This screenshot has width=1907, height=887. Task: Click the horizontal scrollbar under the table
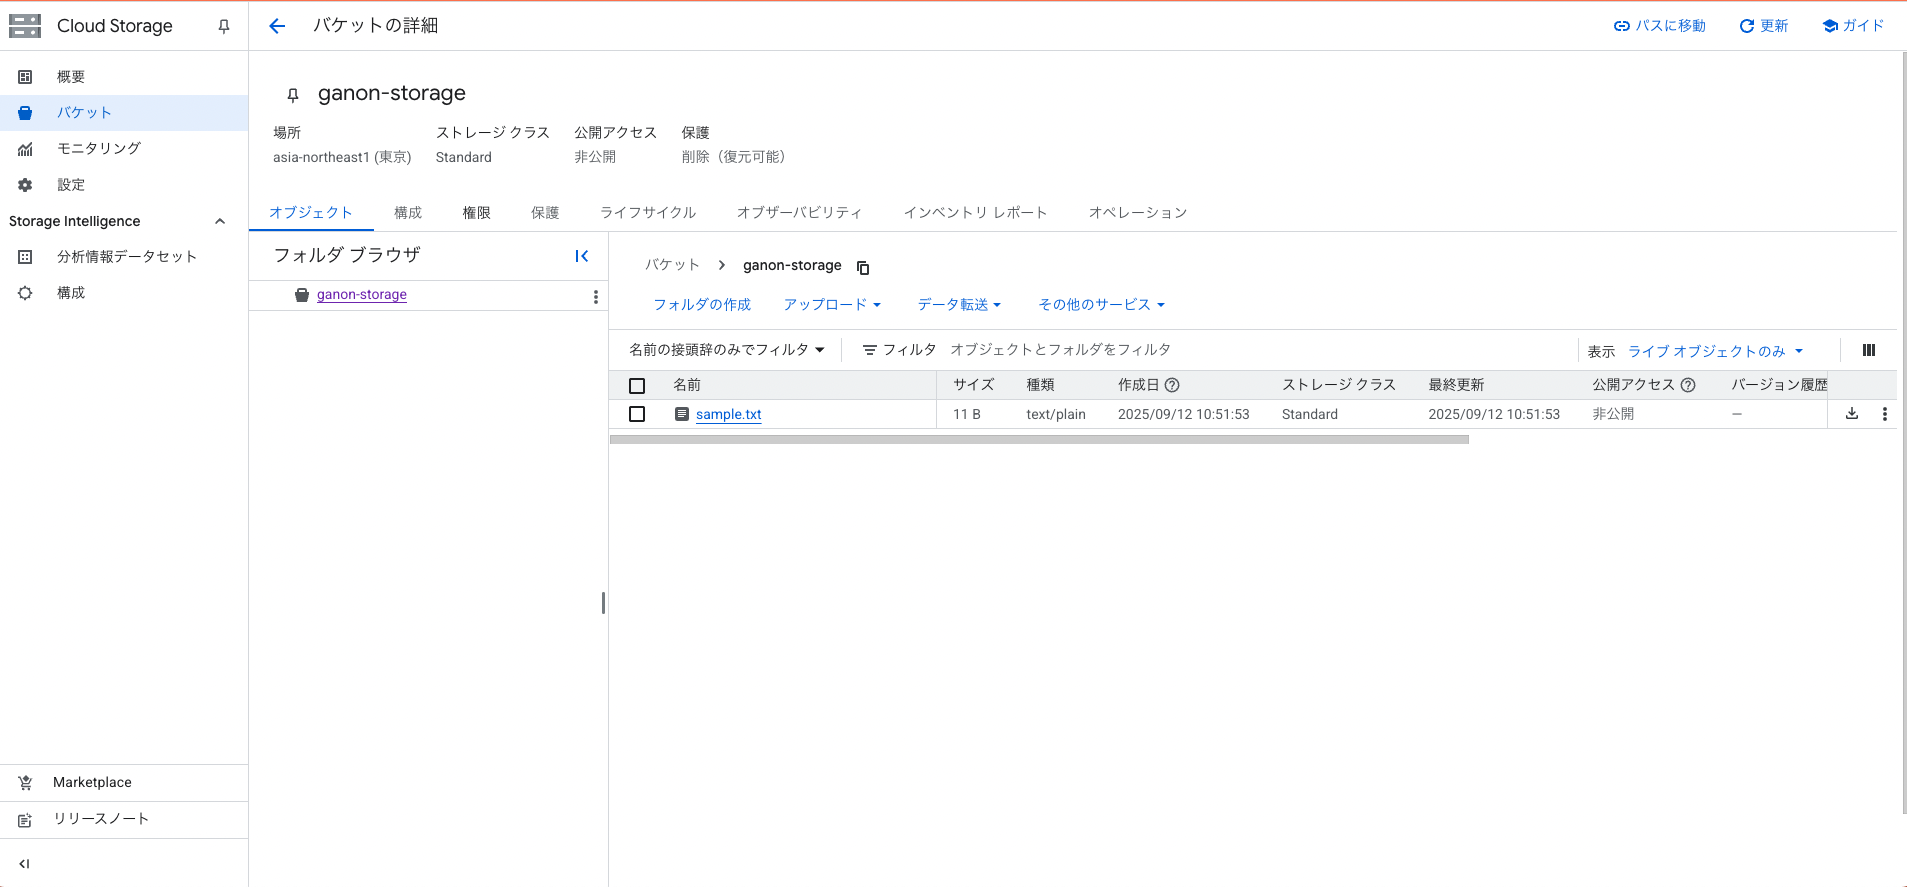1038,439
